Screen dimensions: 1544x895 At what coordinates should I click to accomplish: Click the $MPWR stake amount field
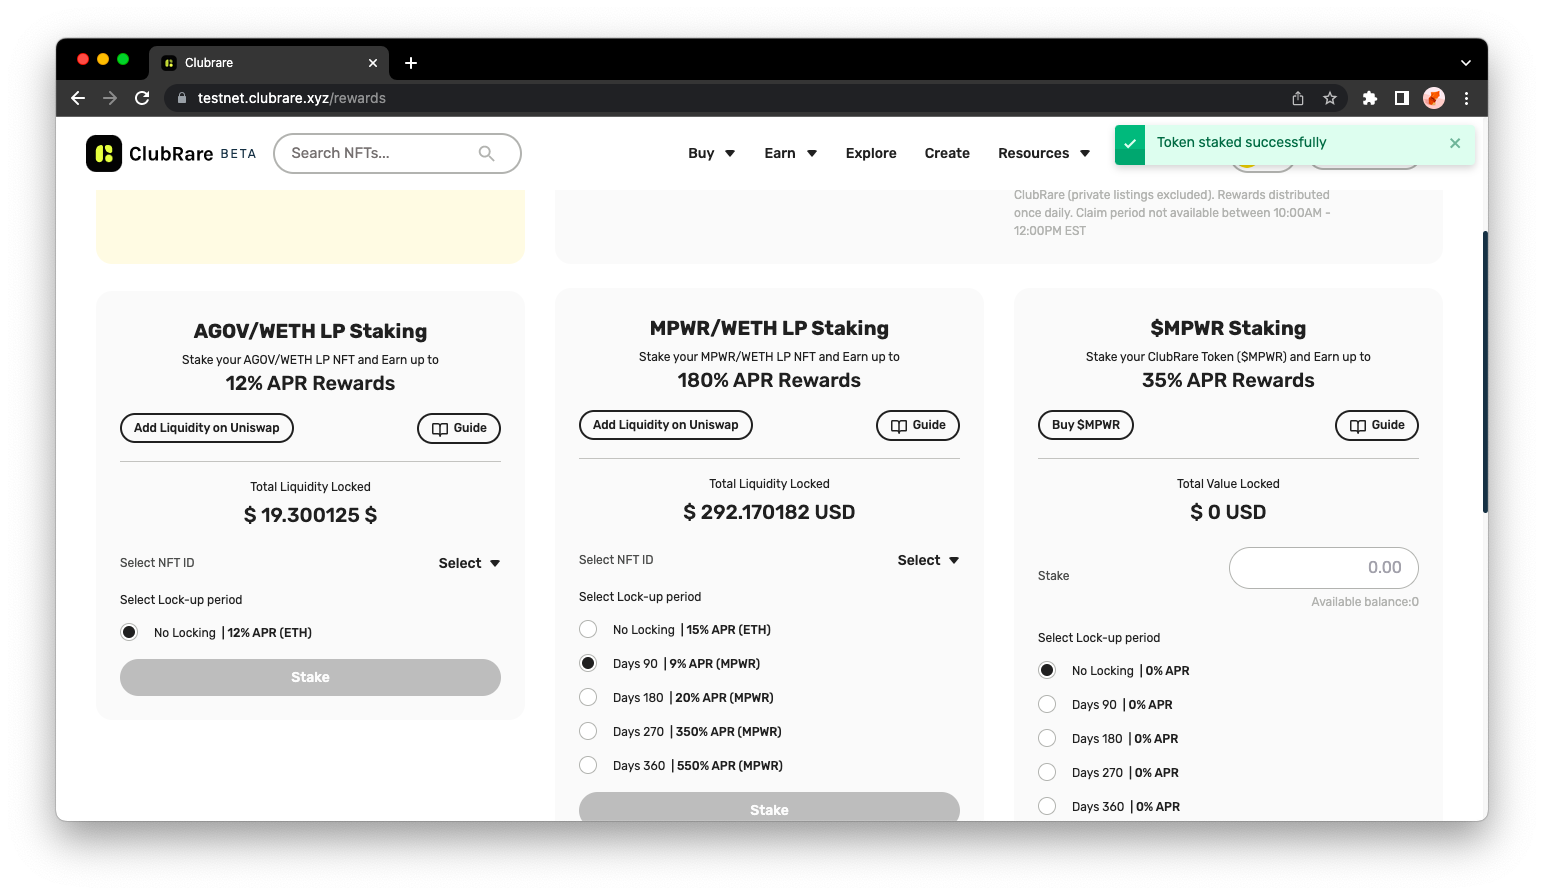point(1324,567)
